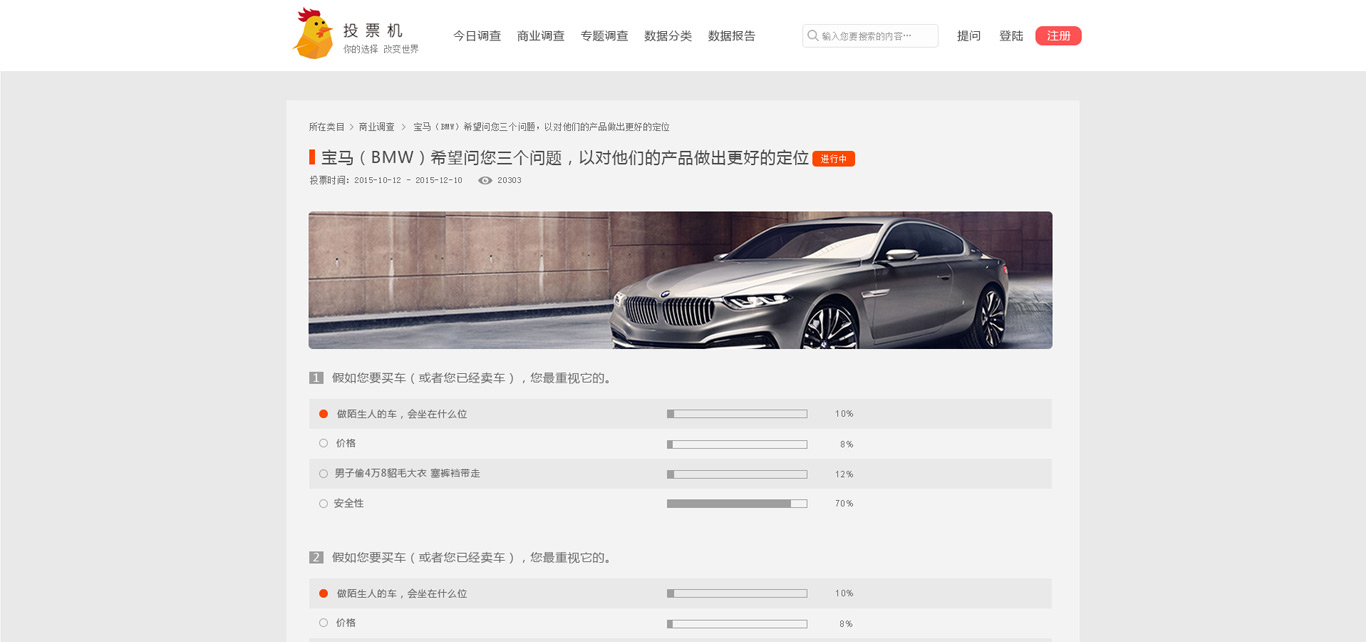Select 做陌生人的车 option in question 2
The height and width of the screenshot is (642, 1366).
[324, 593]
